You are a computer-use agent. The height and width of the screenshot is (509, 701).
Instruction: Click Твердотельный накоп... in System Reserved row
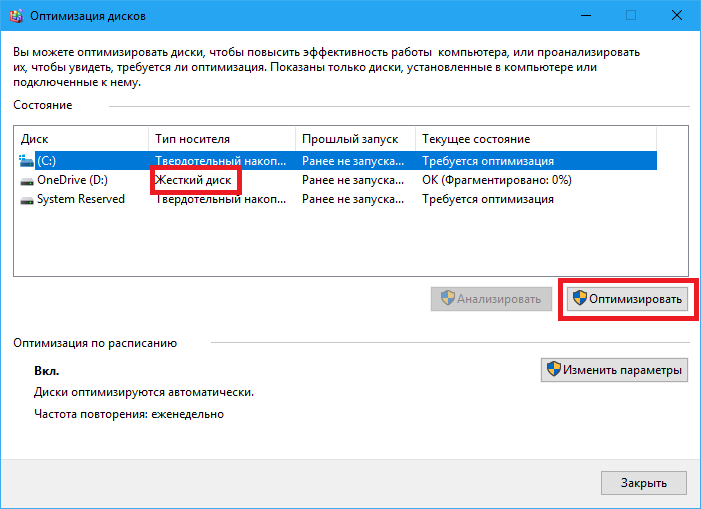[x=220, y=199]
